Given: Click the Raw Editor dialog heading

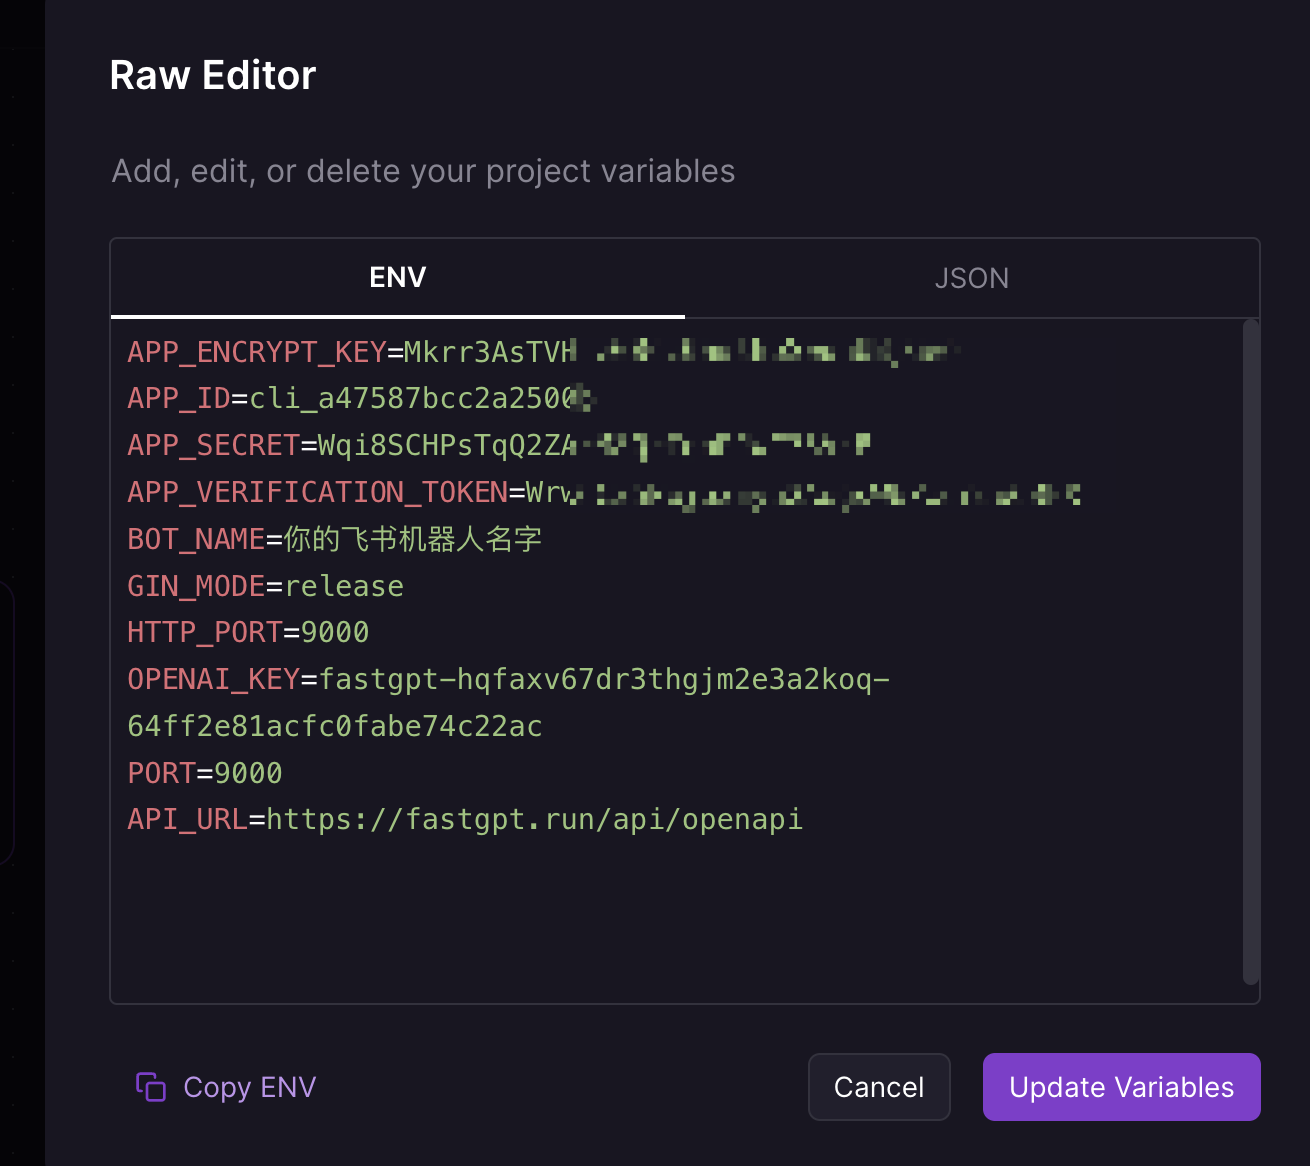Looking at the screenshot, I should [213, 75].
